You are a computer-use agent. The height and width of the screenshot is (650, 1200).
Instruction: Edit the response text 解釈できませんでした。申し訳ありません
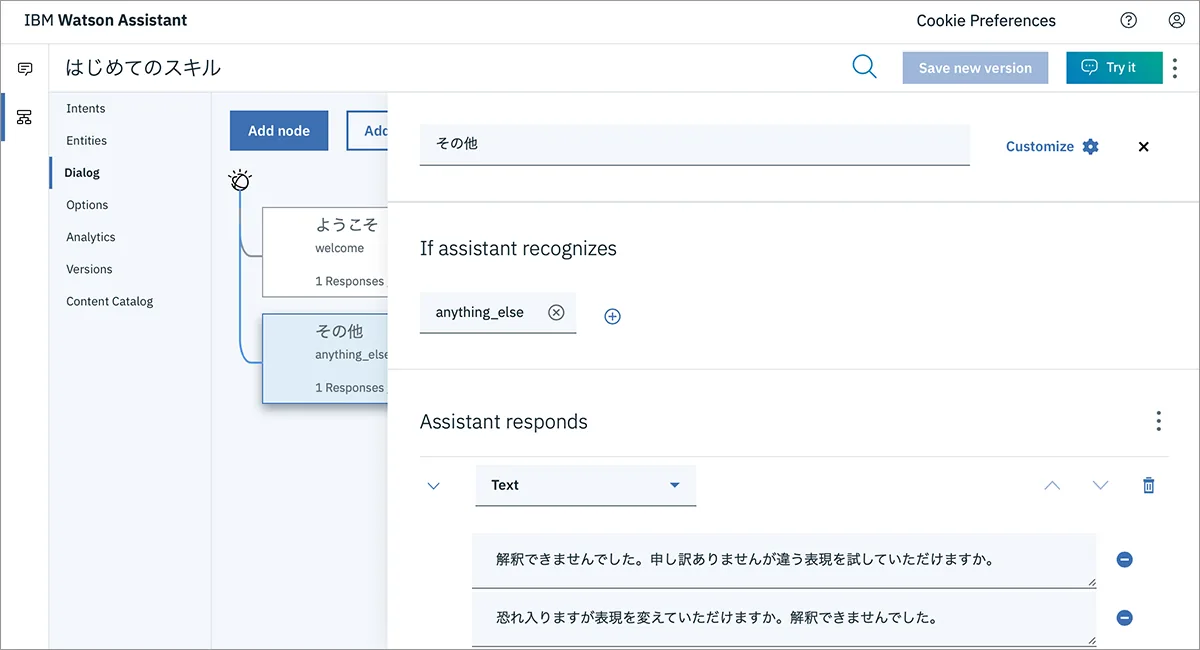[784, 560]
